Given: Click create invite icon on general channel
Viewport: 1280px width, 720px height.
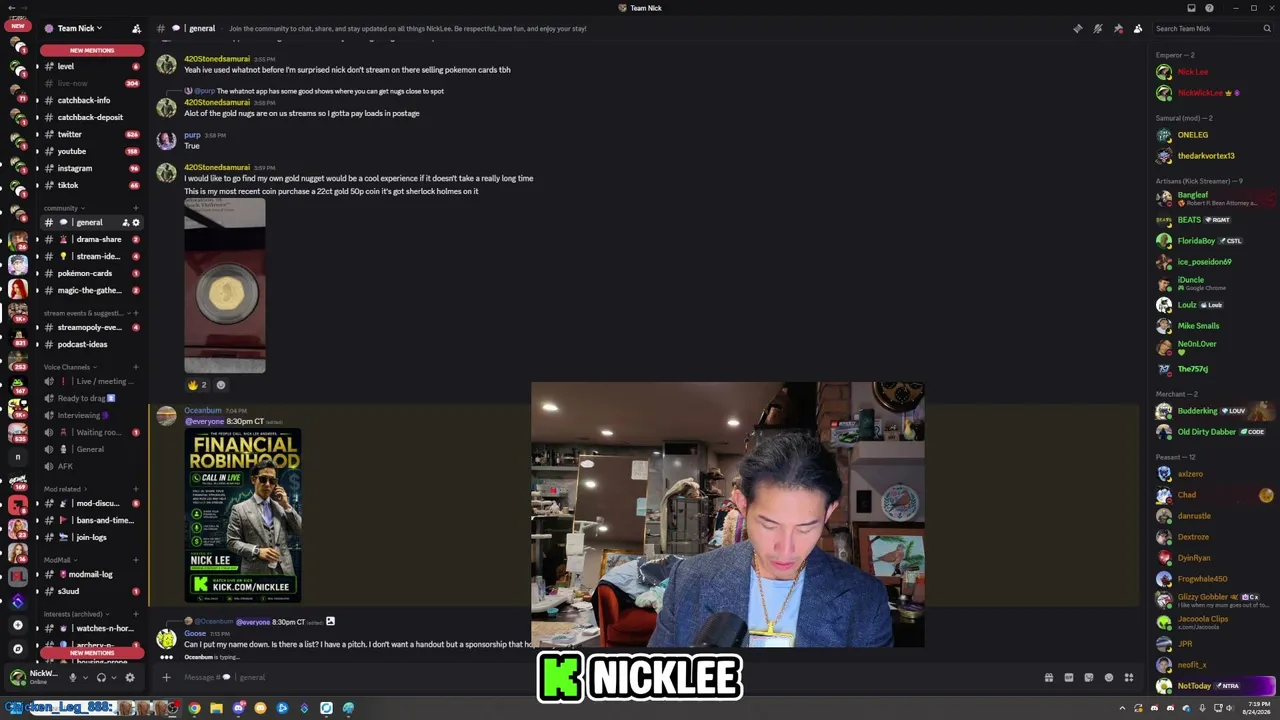Looking at the screenshot, I should point(125,222).
